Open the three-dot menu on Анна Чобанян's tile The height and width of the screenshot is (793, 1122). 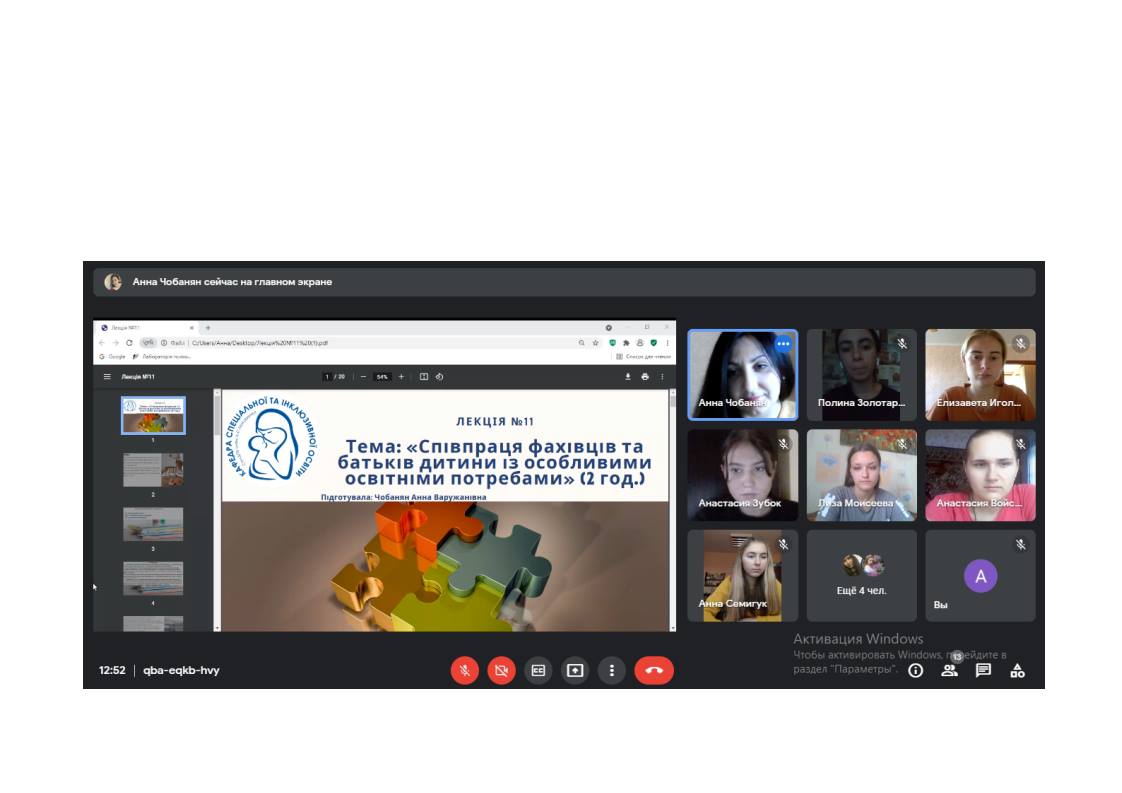point(783,344)
